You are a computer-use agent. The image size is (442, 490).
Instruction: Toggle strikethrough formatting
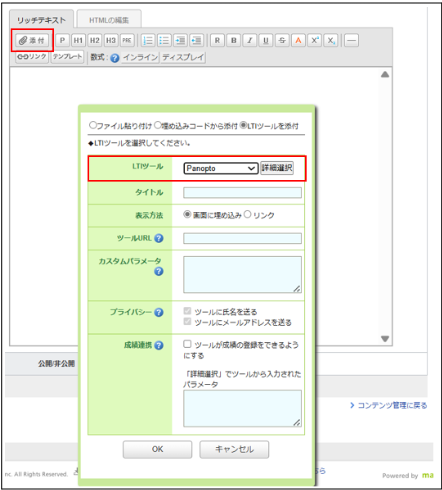coord(282,40)
